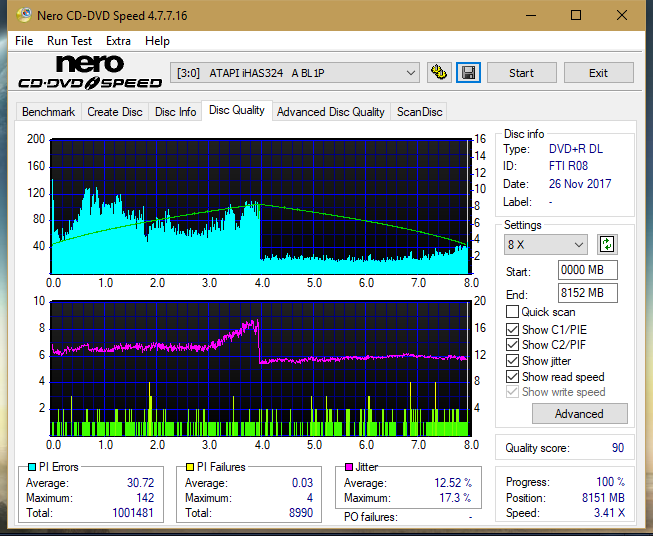Switch to the Benchmark tab
Viewport: 653px width, 536px height.
[49, 112]
